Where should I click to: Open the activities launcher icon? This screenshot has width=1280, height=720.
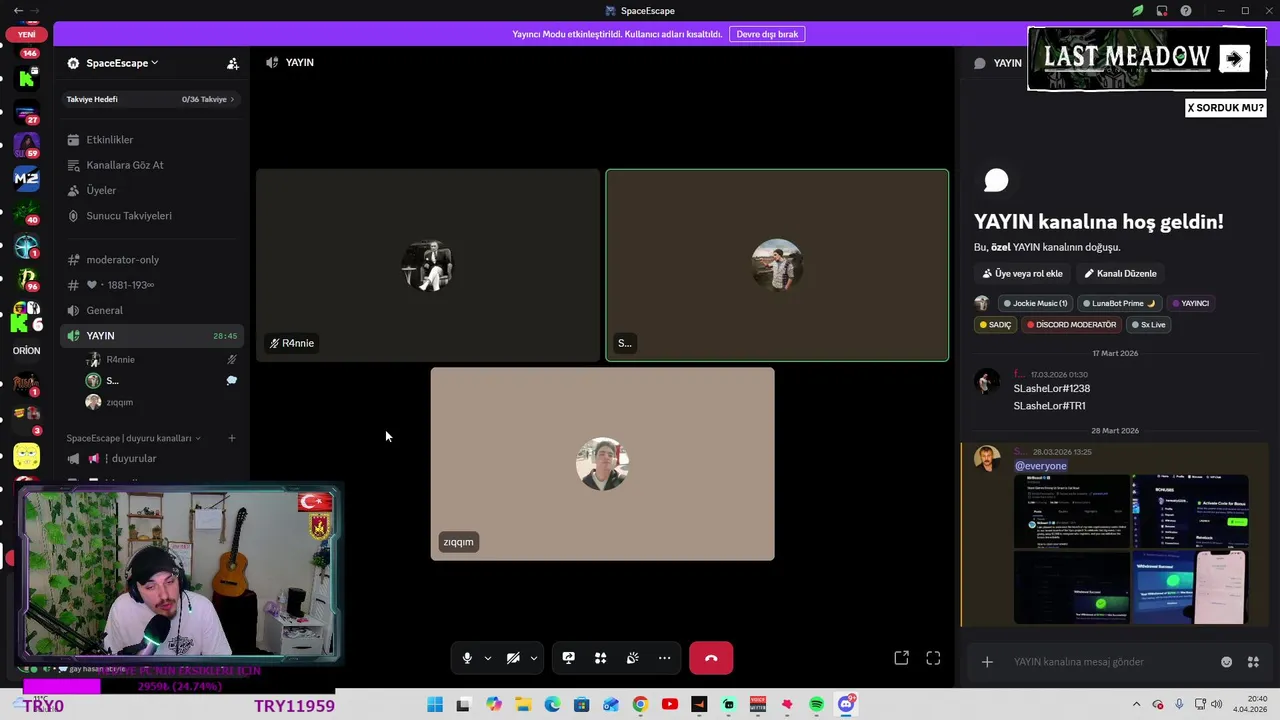(x=601, y=658)
